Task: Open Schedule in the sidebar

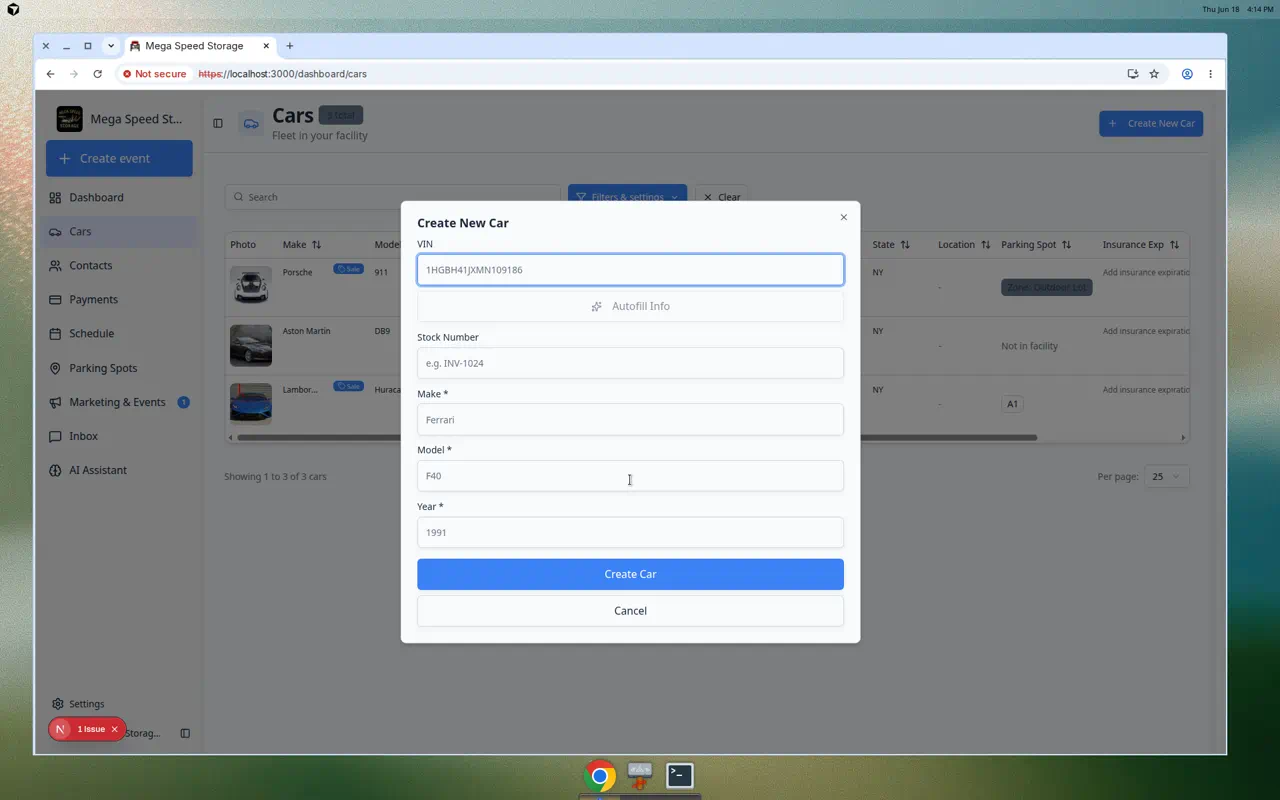Action: [120, 333]
